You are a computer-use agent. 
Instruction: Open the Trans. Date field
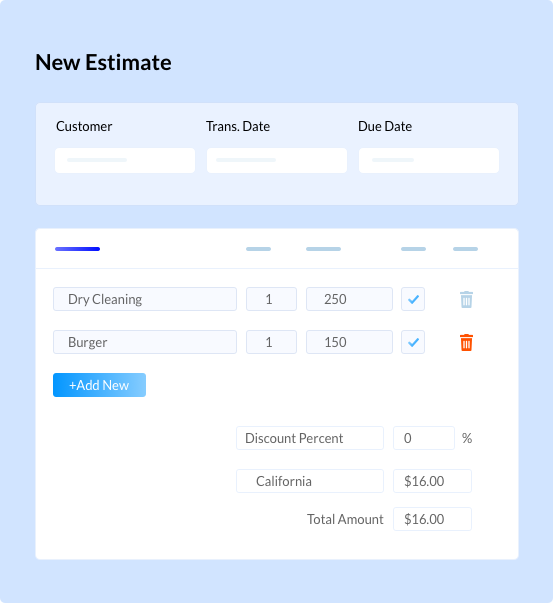tap(277, 160)
